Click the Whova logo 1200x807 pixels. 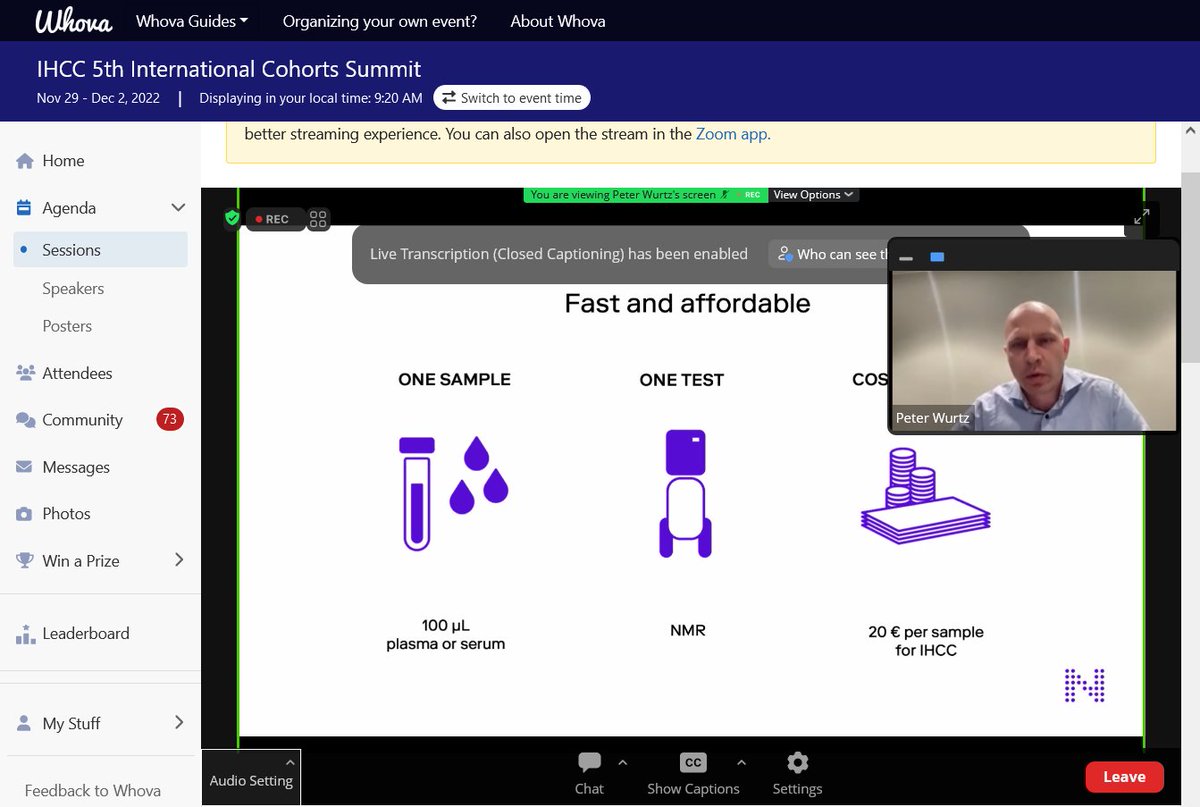coord(75,20)
